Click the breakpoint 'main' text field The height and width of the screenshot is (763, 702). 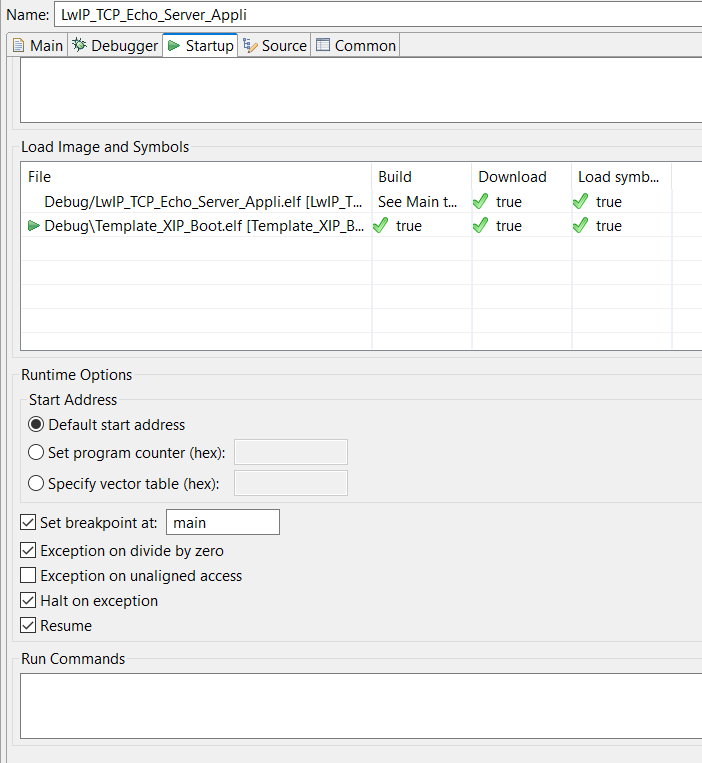222,522
